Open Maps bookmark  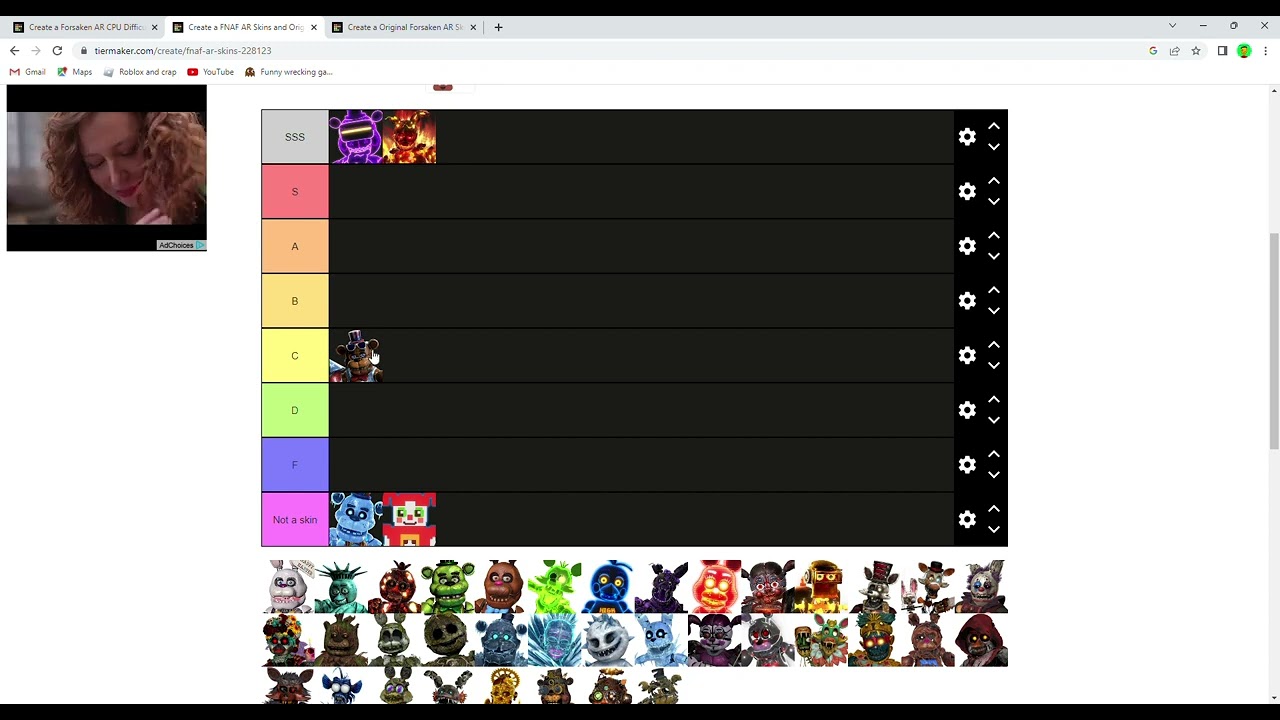pos(75,72)
